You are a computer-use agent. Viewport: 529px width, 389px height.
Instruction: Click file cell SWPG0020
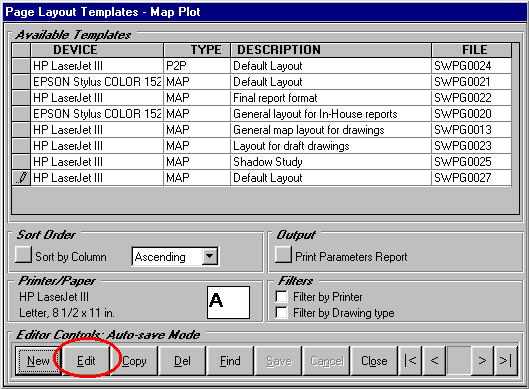[x=471, y=114]
